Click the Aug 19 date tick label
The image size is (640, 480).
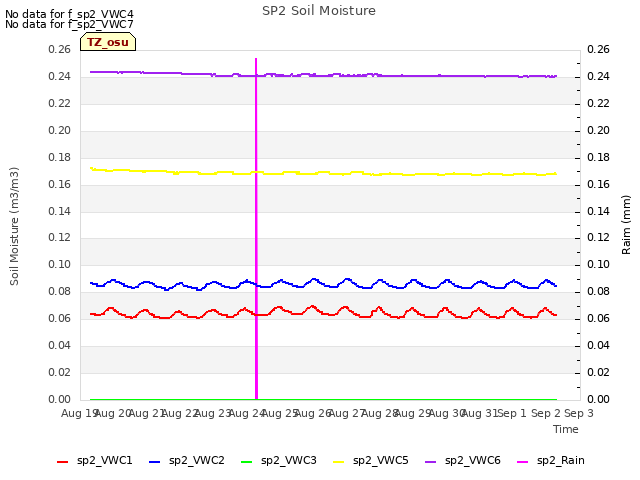78,413
